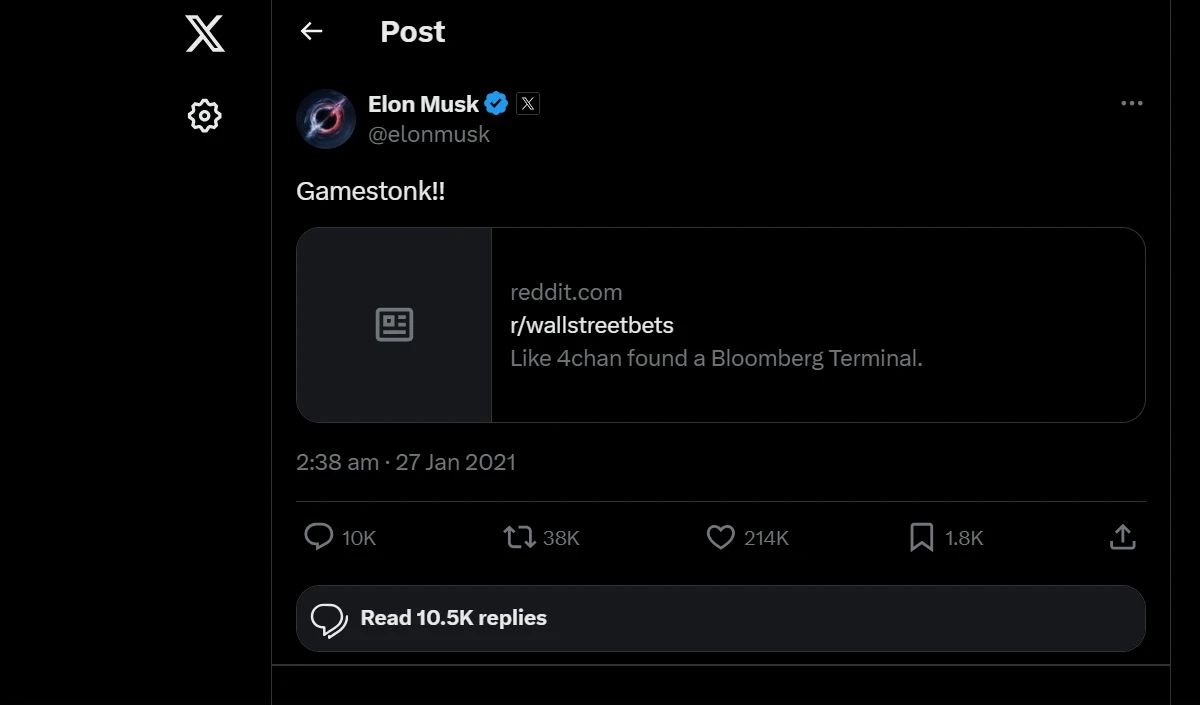The image size is (1200, 705).
Task: Open the settings gear icon
Action: pos(204,116)
